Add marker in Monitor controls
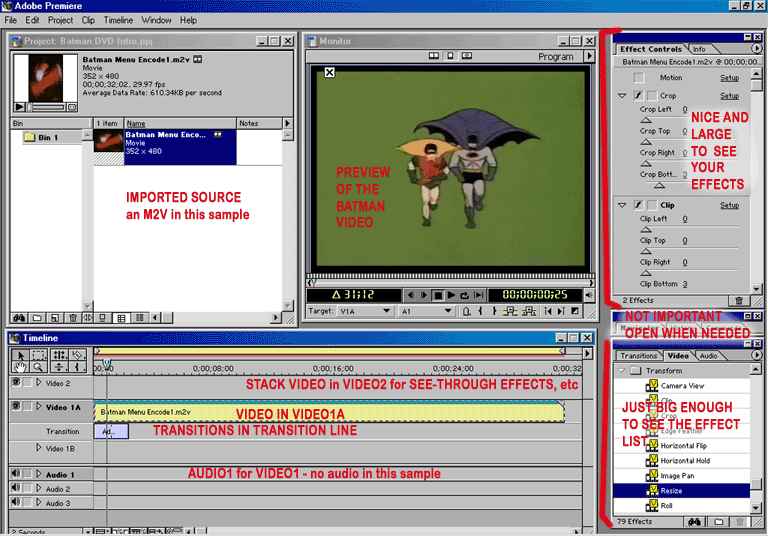Image resolution: width=768 pixels, height=536 pixels. point(467,311)
